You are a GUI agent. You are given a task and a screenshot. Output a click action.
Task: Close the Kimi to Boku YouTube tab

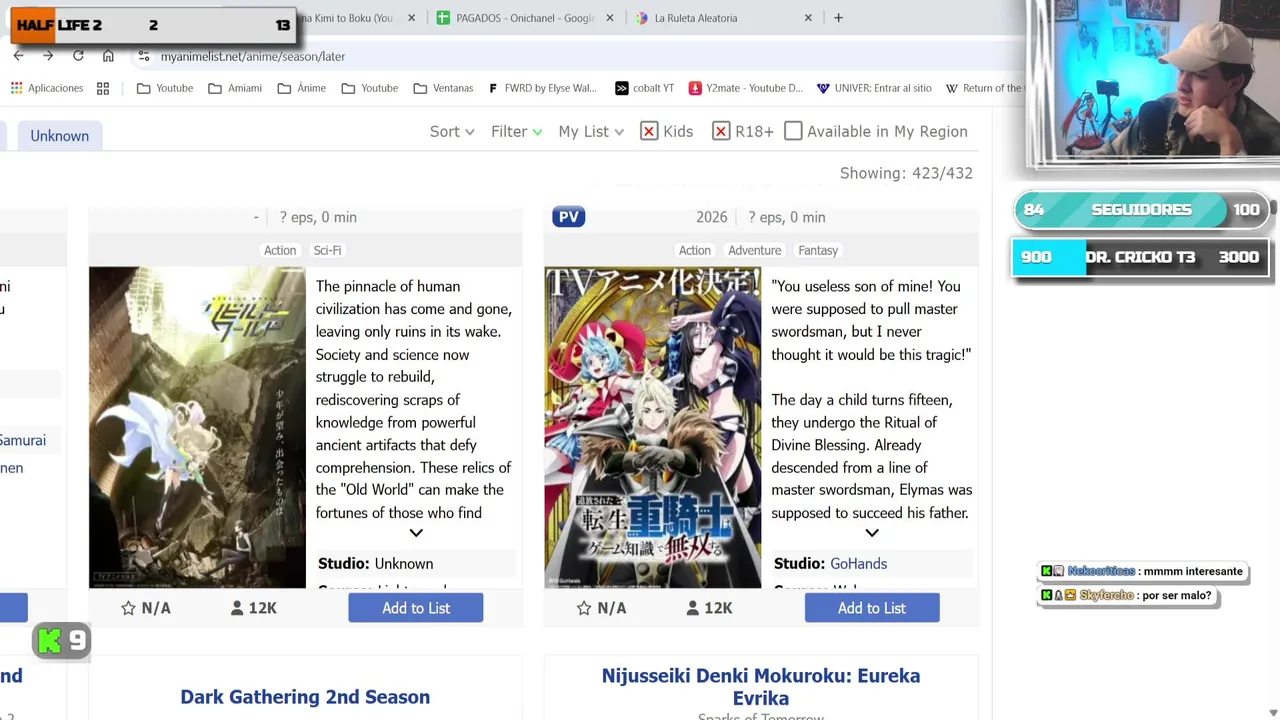pyautogui.click(x=413, y=18)
